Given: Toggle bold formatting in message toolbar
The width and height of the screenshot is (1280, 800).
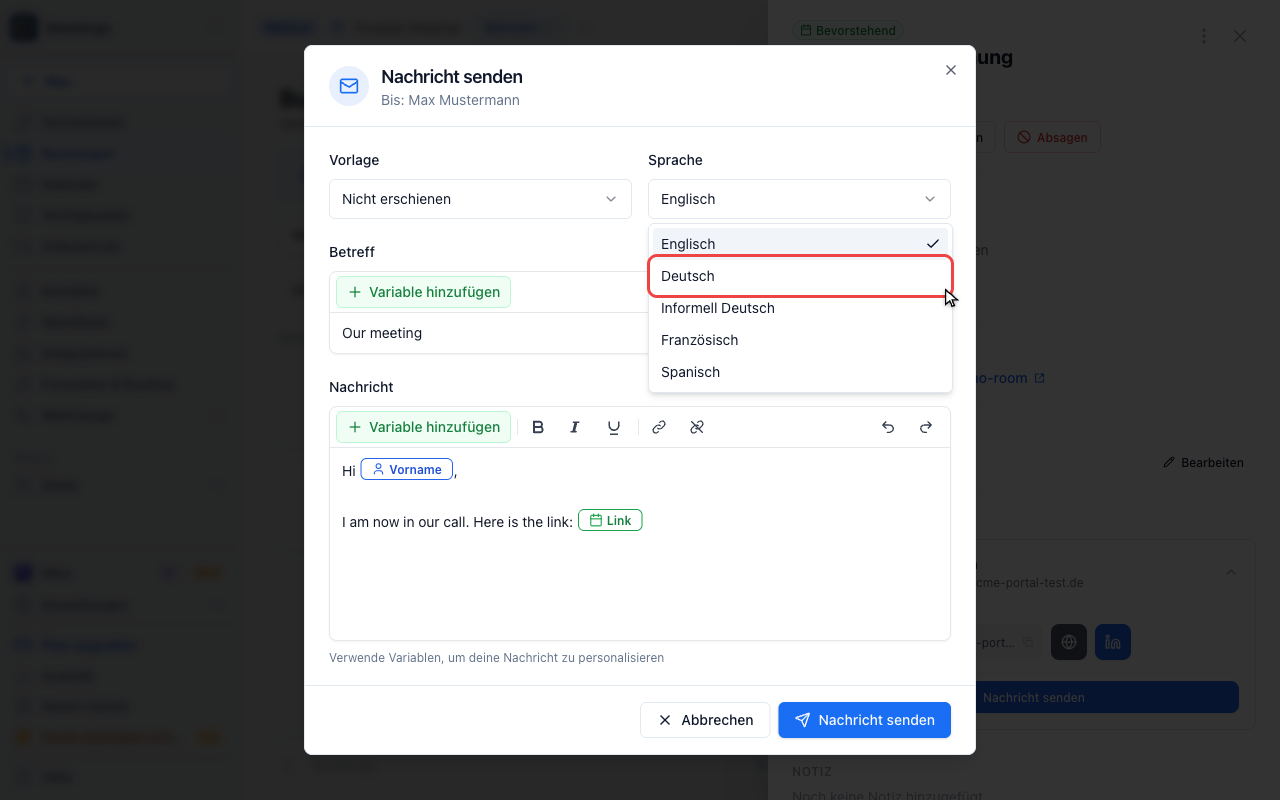Looking at the screenshot, I should 538,427.
